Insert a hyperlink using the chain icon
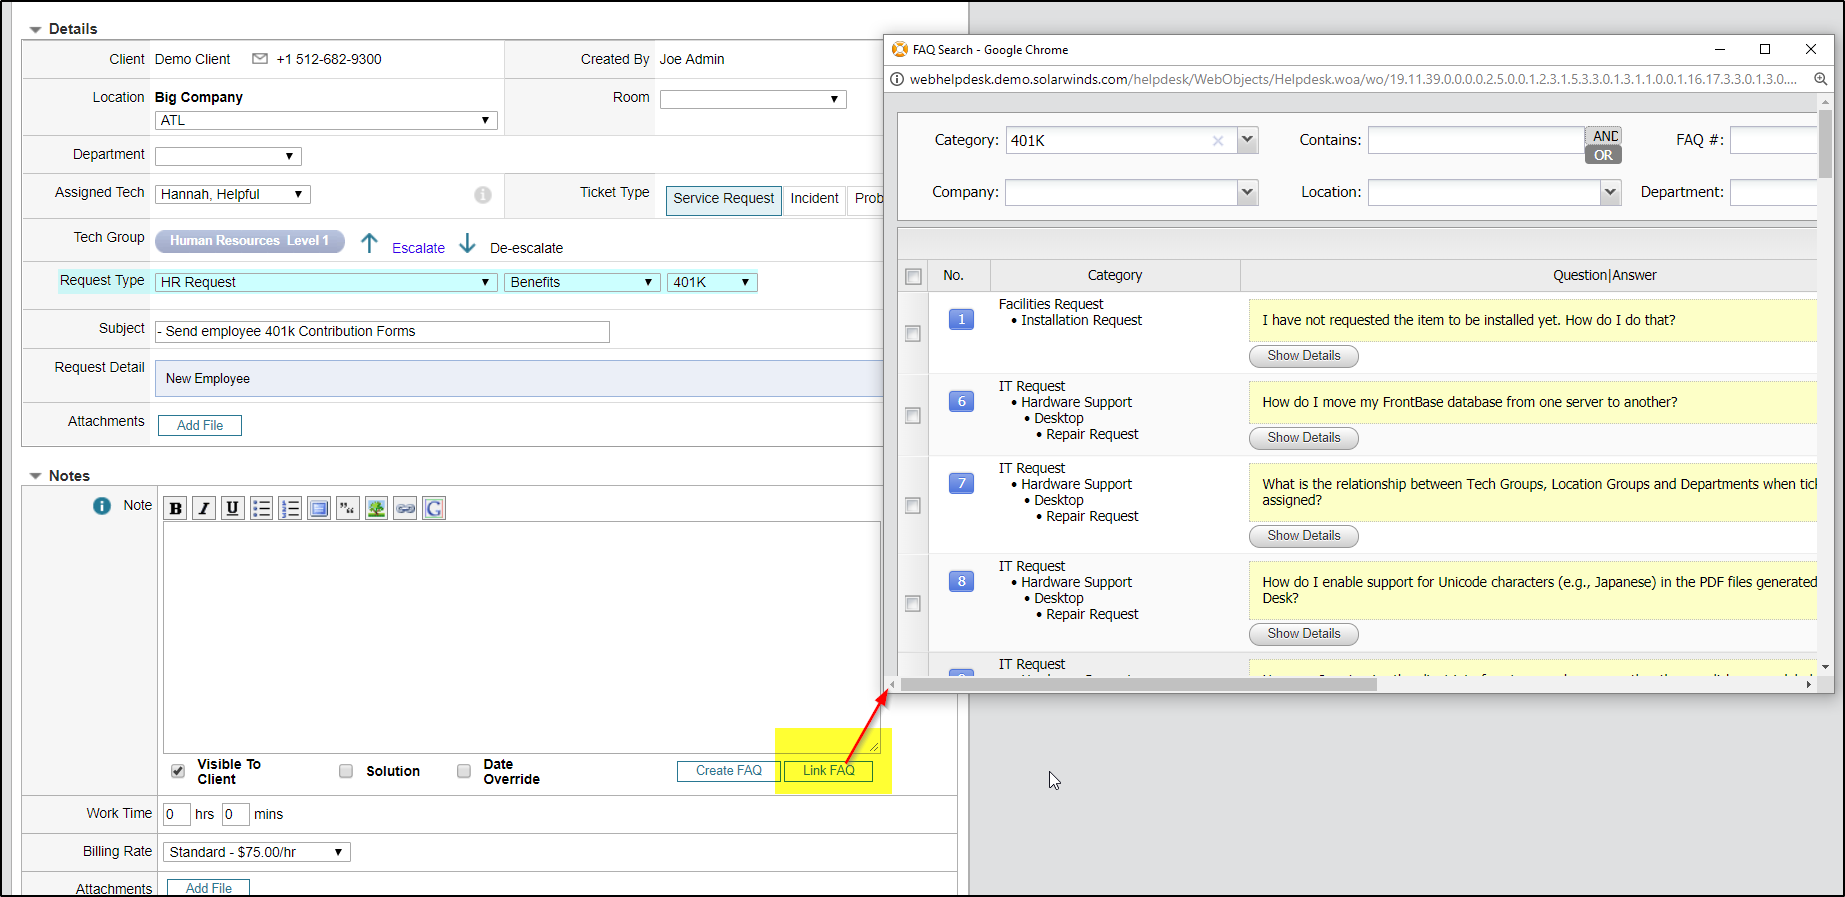1845x897 pixels. coord(405,508)
